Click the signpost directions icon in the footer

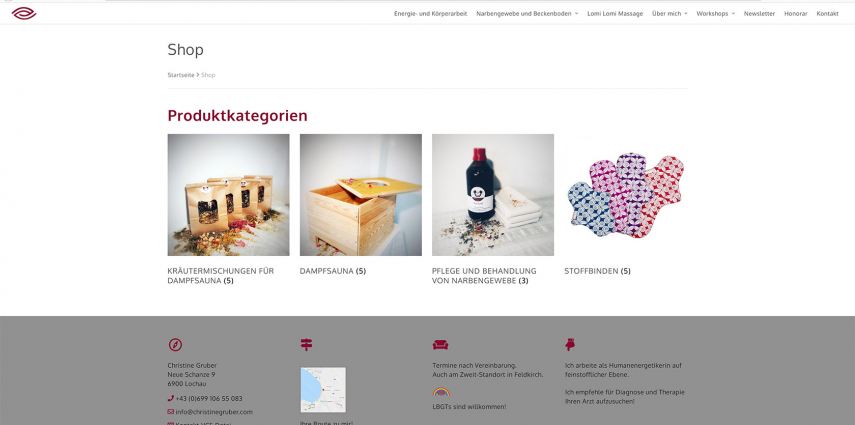(x=306, y=344)
